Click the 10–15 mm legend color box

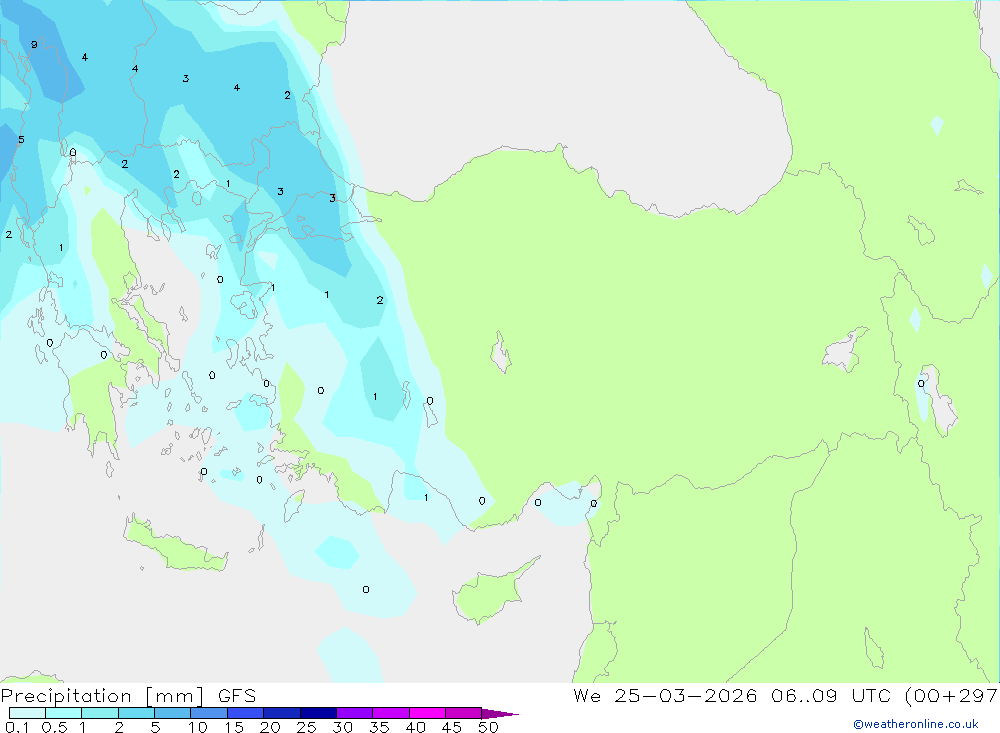click(x=209, y=713)
